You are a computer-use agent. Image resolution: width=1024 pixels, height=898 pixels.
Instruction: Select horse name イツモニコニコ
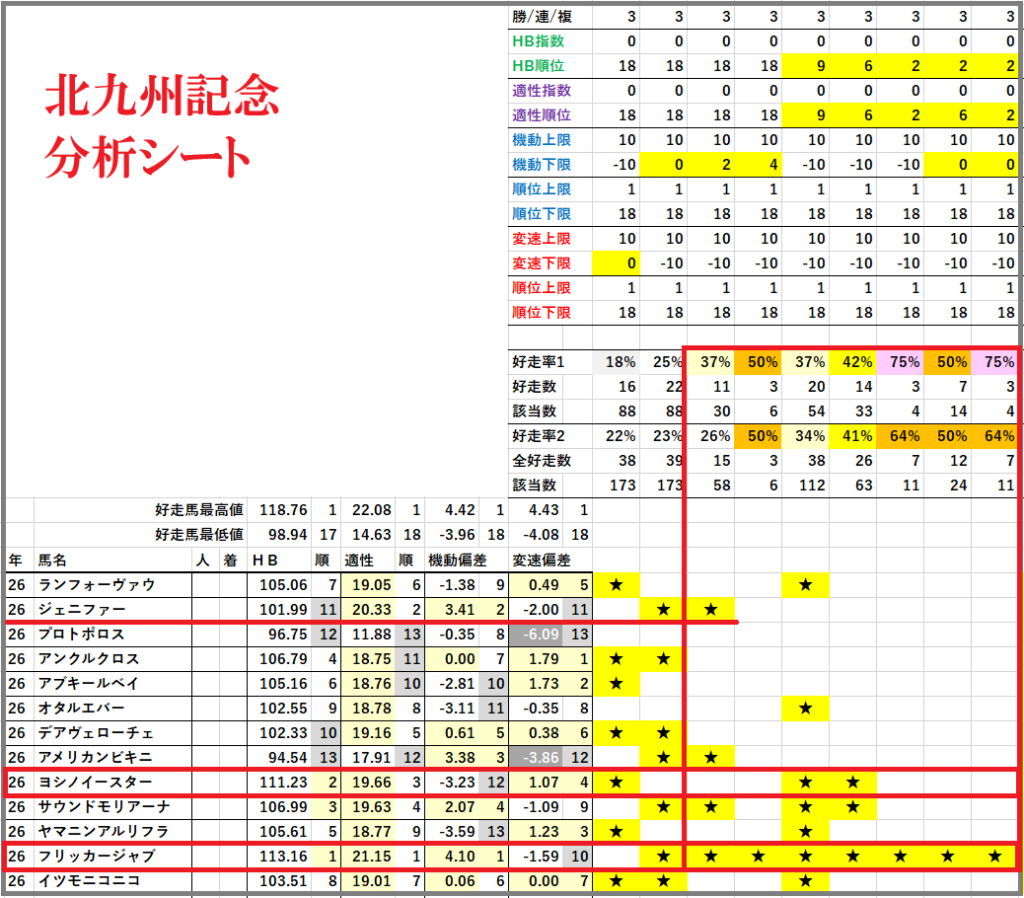pos(89,881)
